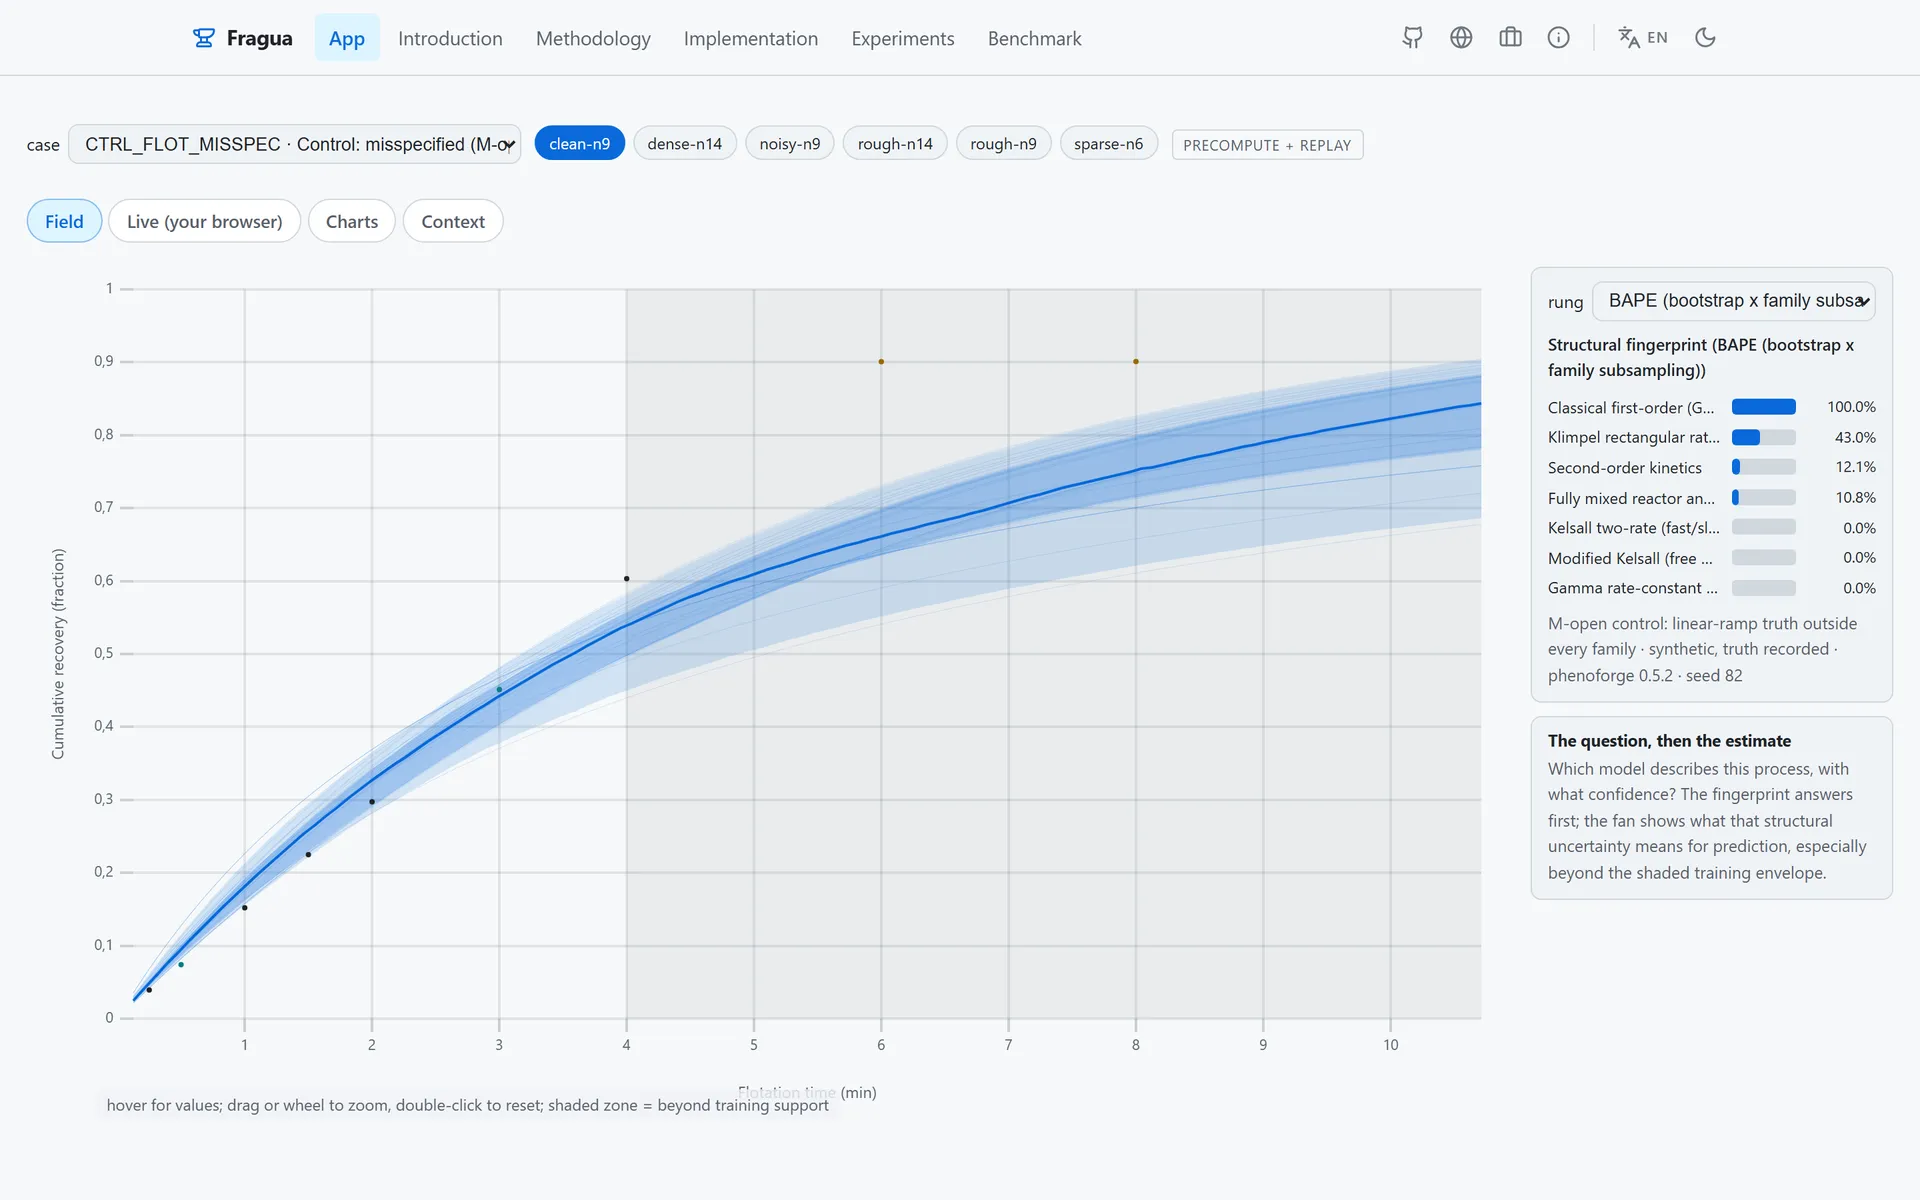The width and height of the screenshot is (1920, 1200).
Task: Open the case CTRL_FLOT_MISSPEC dropdown
Action: 295,144
